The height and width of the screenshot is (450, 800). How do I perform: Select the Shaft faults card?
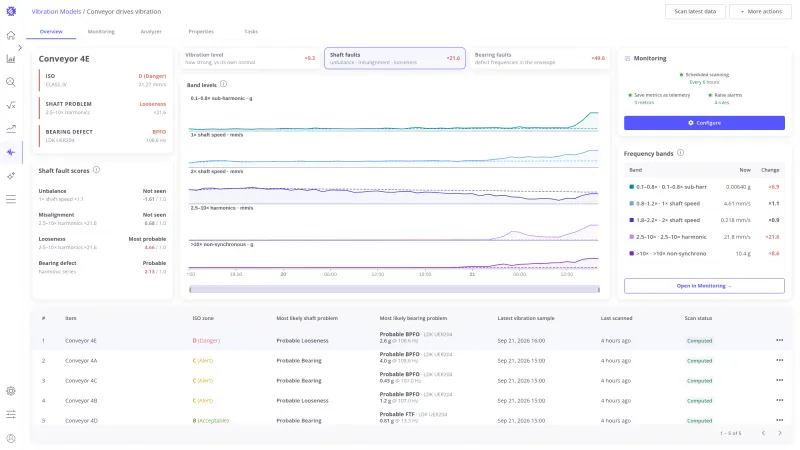[395, 58]
